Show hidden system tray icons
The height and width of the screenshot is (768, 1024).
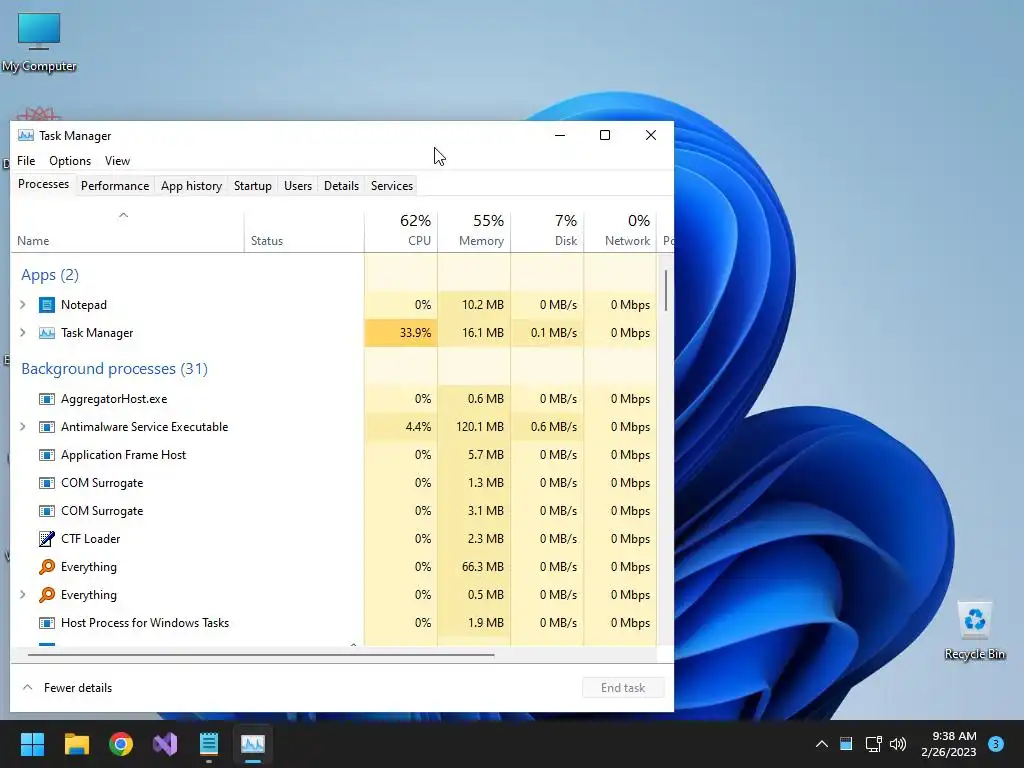[822, 744]
